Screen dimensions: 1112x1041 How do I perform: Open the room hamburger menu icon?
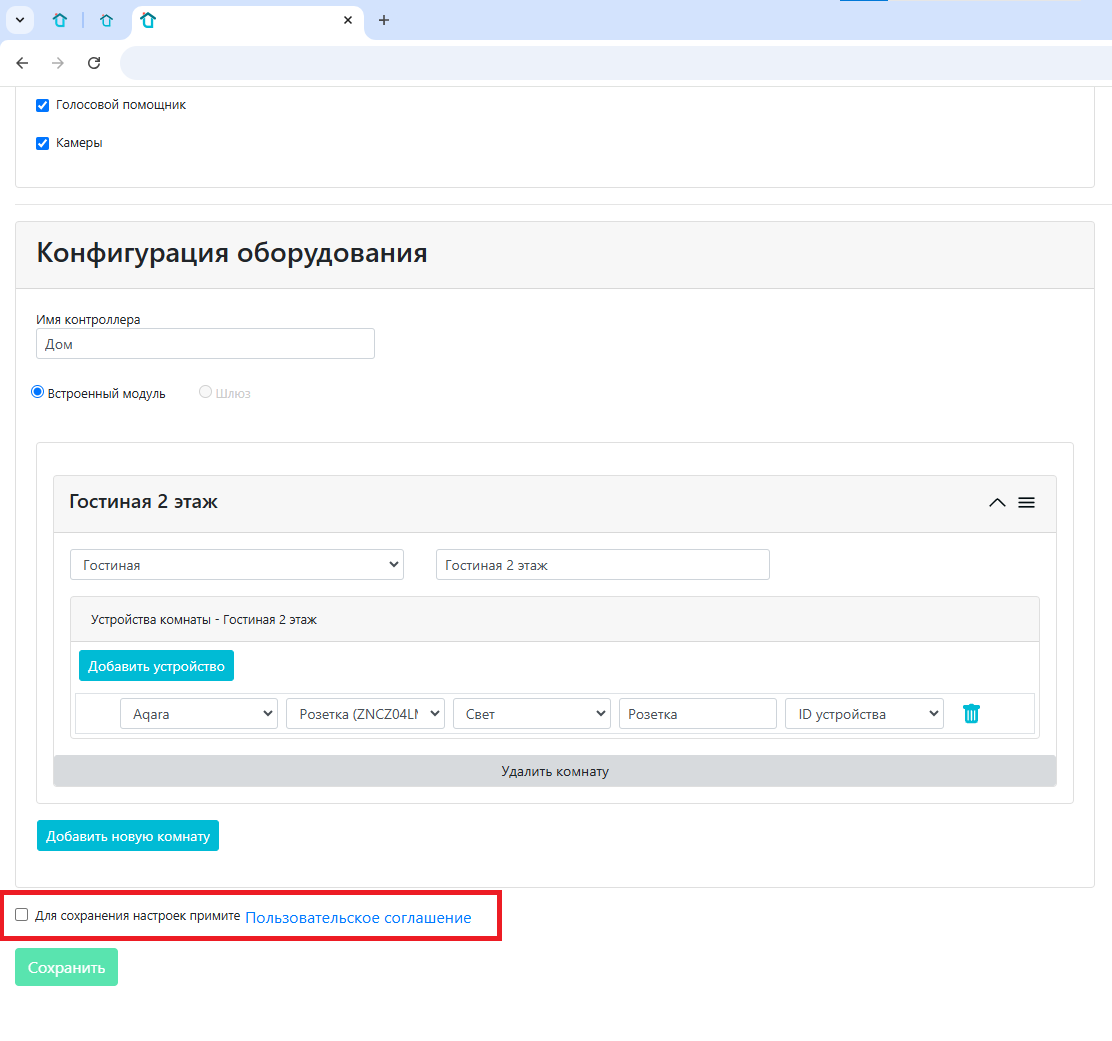[x=1026, y=502]
